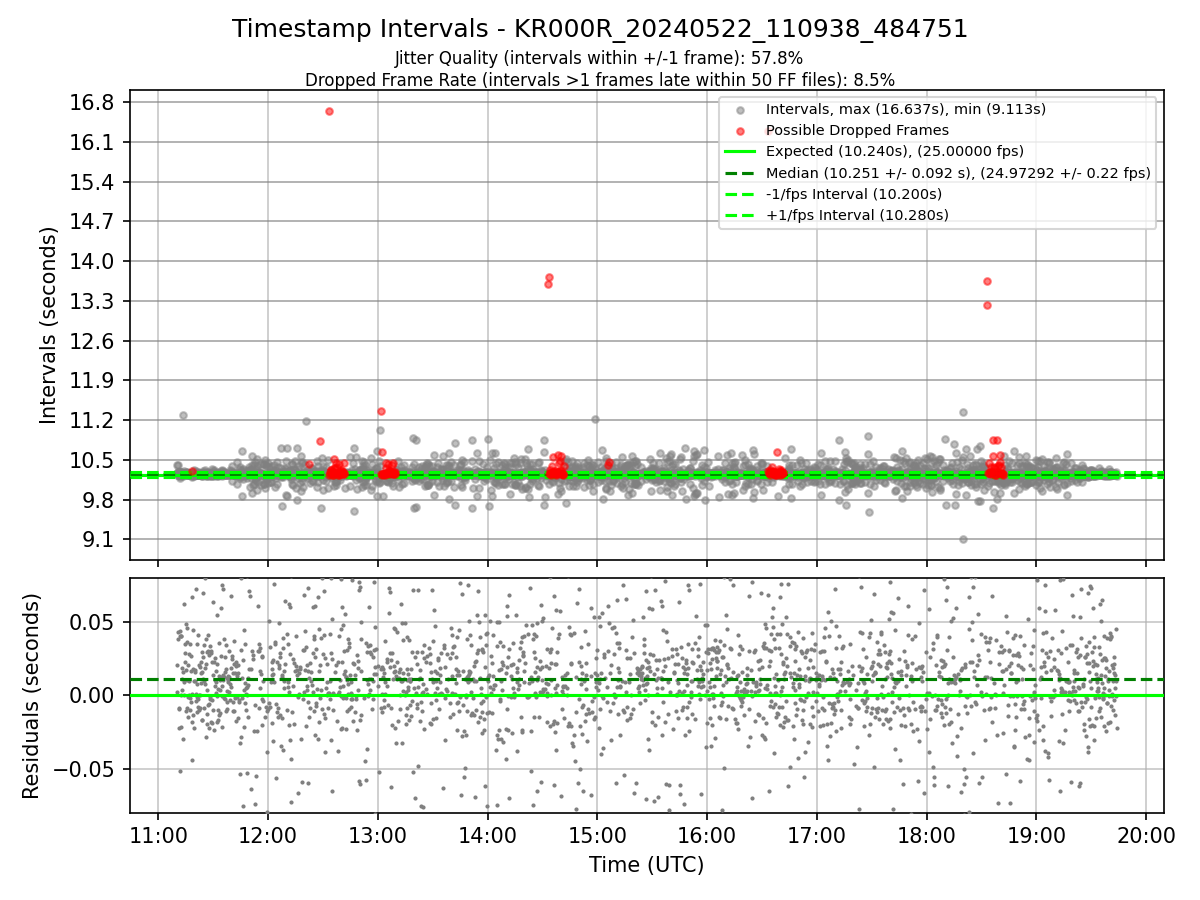This screenshot has width=1200, height=900.
Task: Click the 14.7 y-axis tick label
Action: (94, 222)
